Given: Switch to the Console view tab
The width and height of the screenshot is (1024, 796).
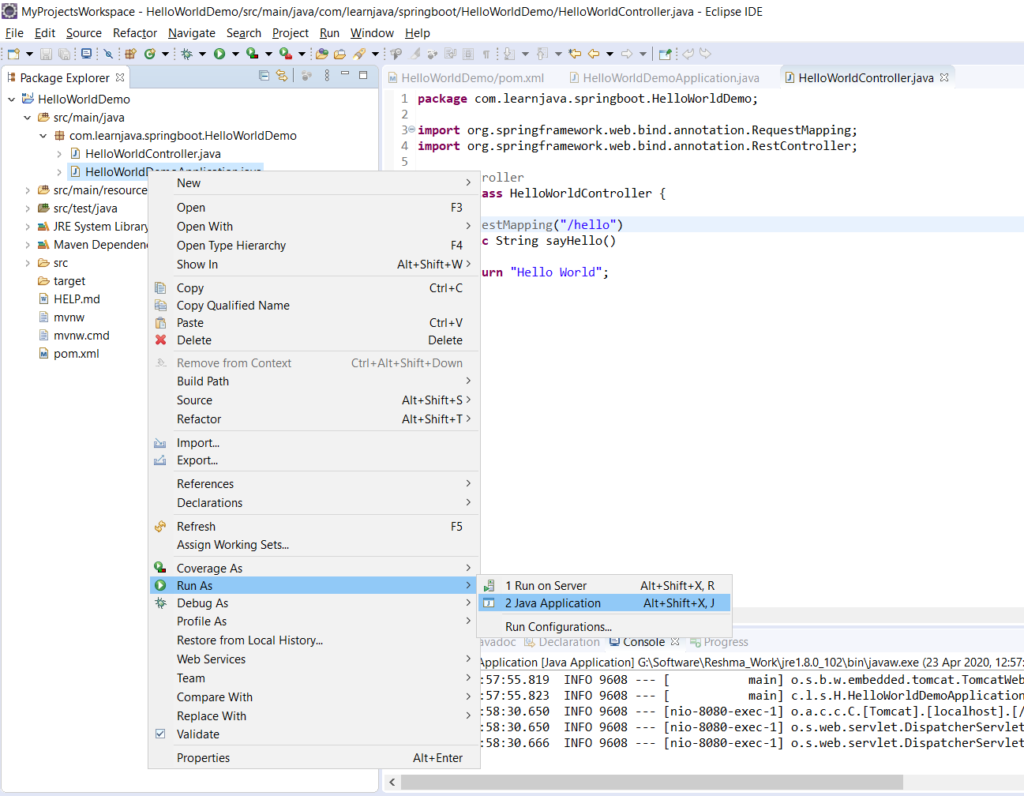Looking at the screenshot, I should pyautogui.click(x=641, y=642).
